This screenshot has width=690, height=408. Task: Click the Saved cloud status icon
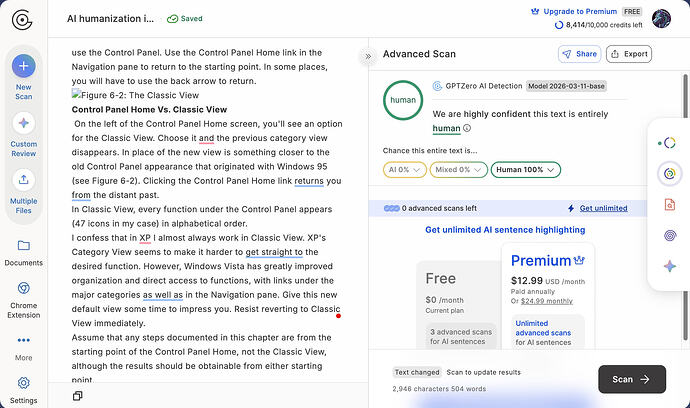[x=172, y=18]
